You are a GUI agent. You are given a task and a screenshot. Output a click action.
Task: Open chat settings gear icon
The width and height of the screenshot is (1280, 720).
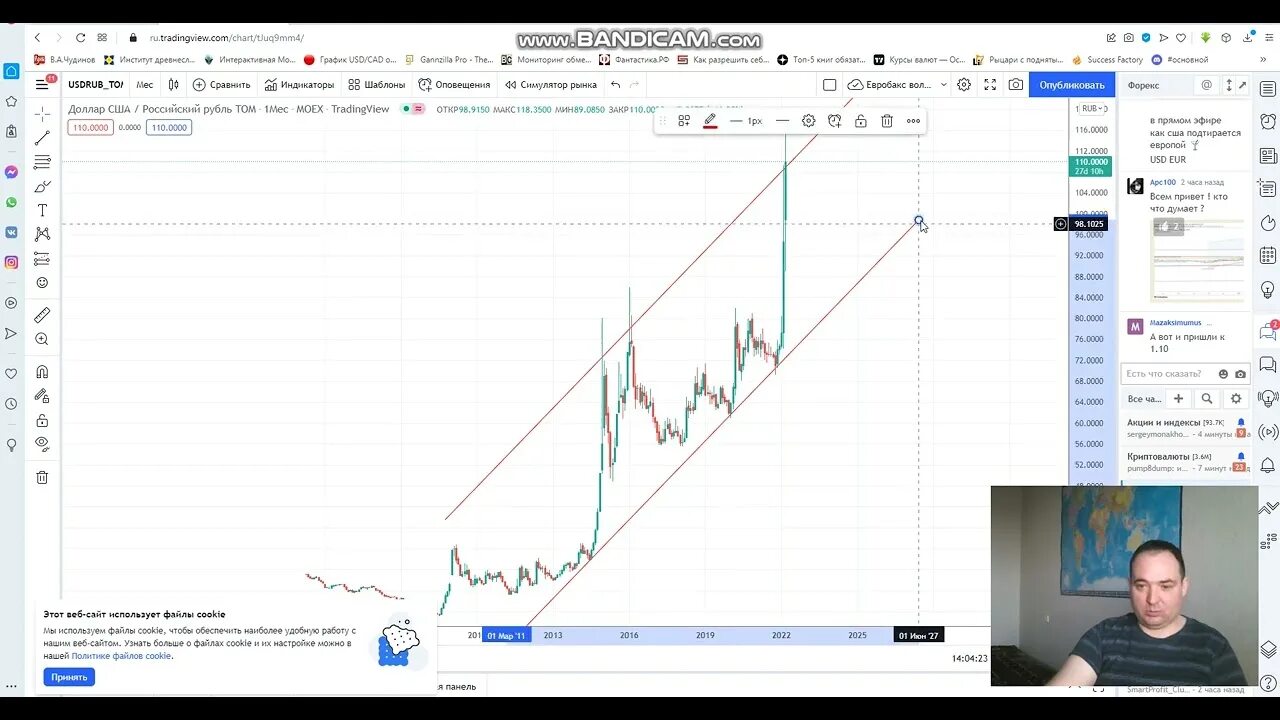[1236, 399]
